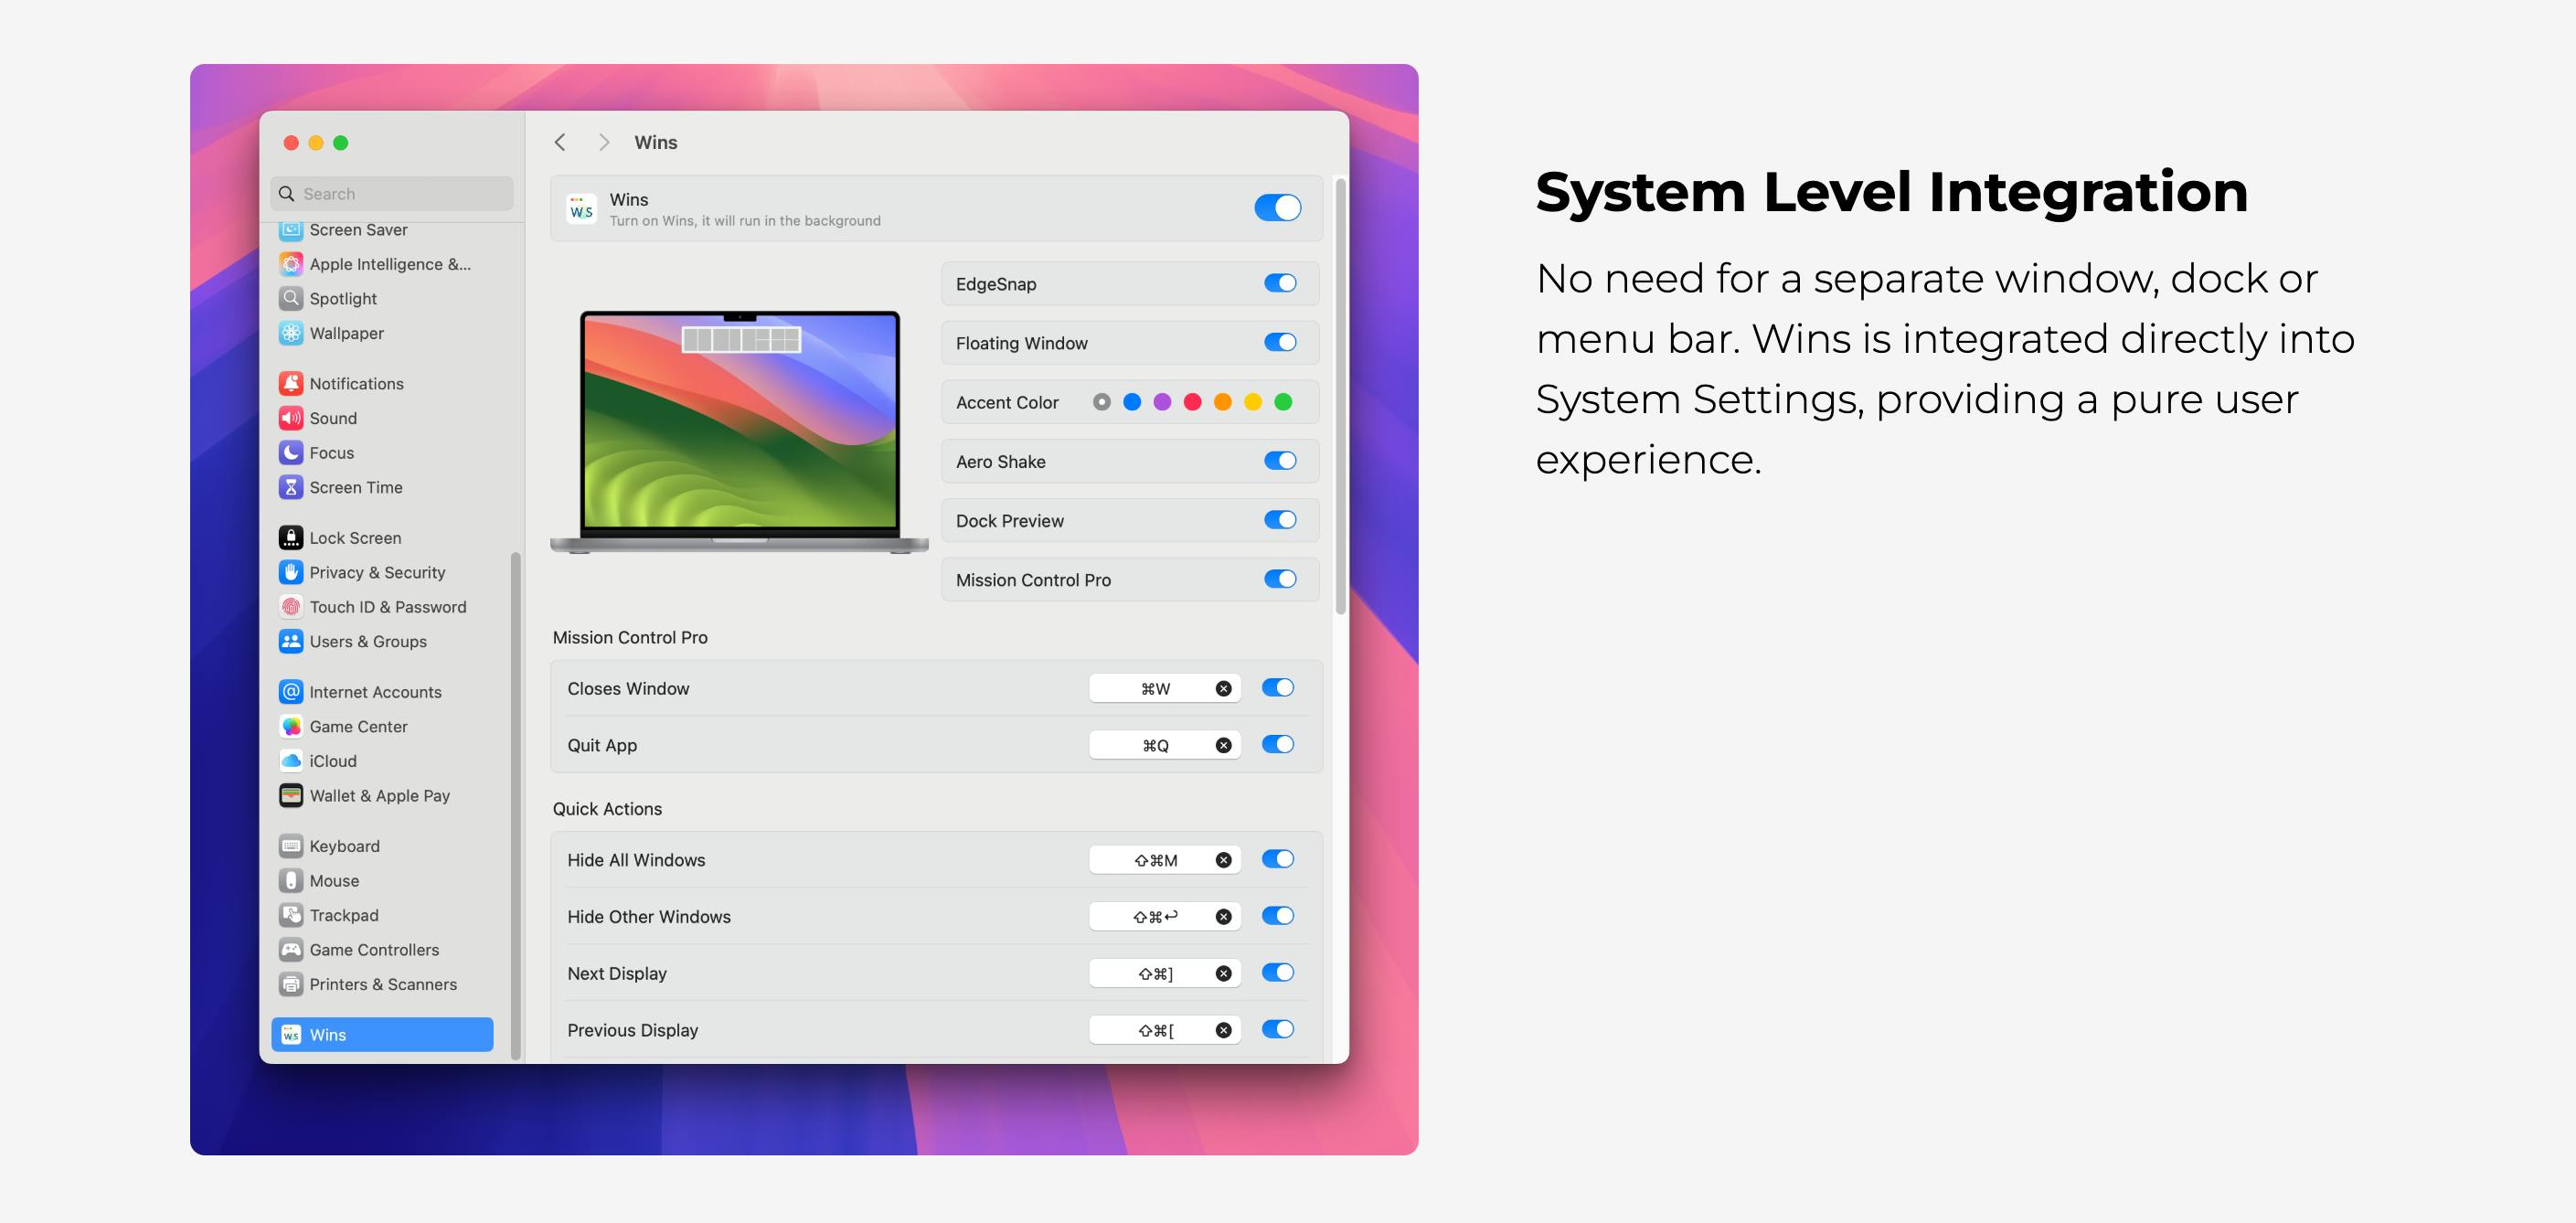Select the Trackpad icon in sidebar
The height and width of the screenshot is (1223, 2576).
click(x=291, y=914)
